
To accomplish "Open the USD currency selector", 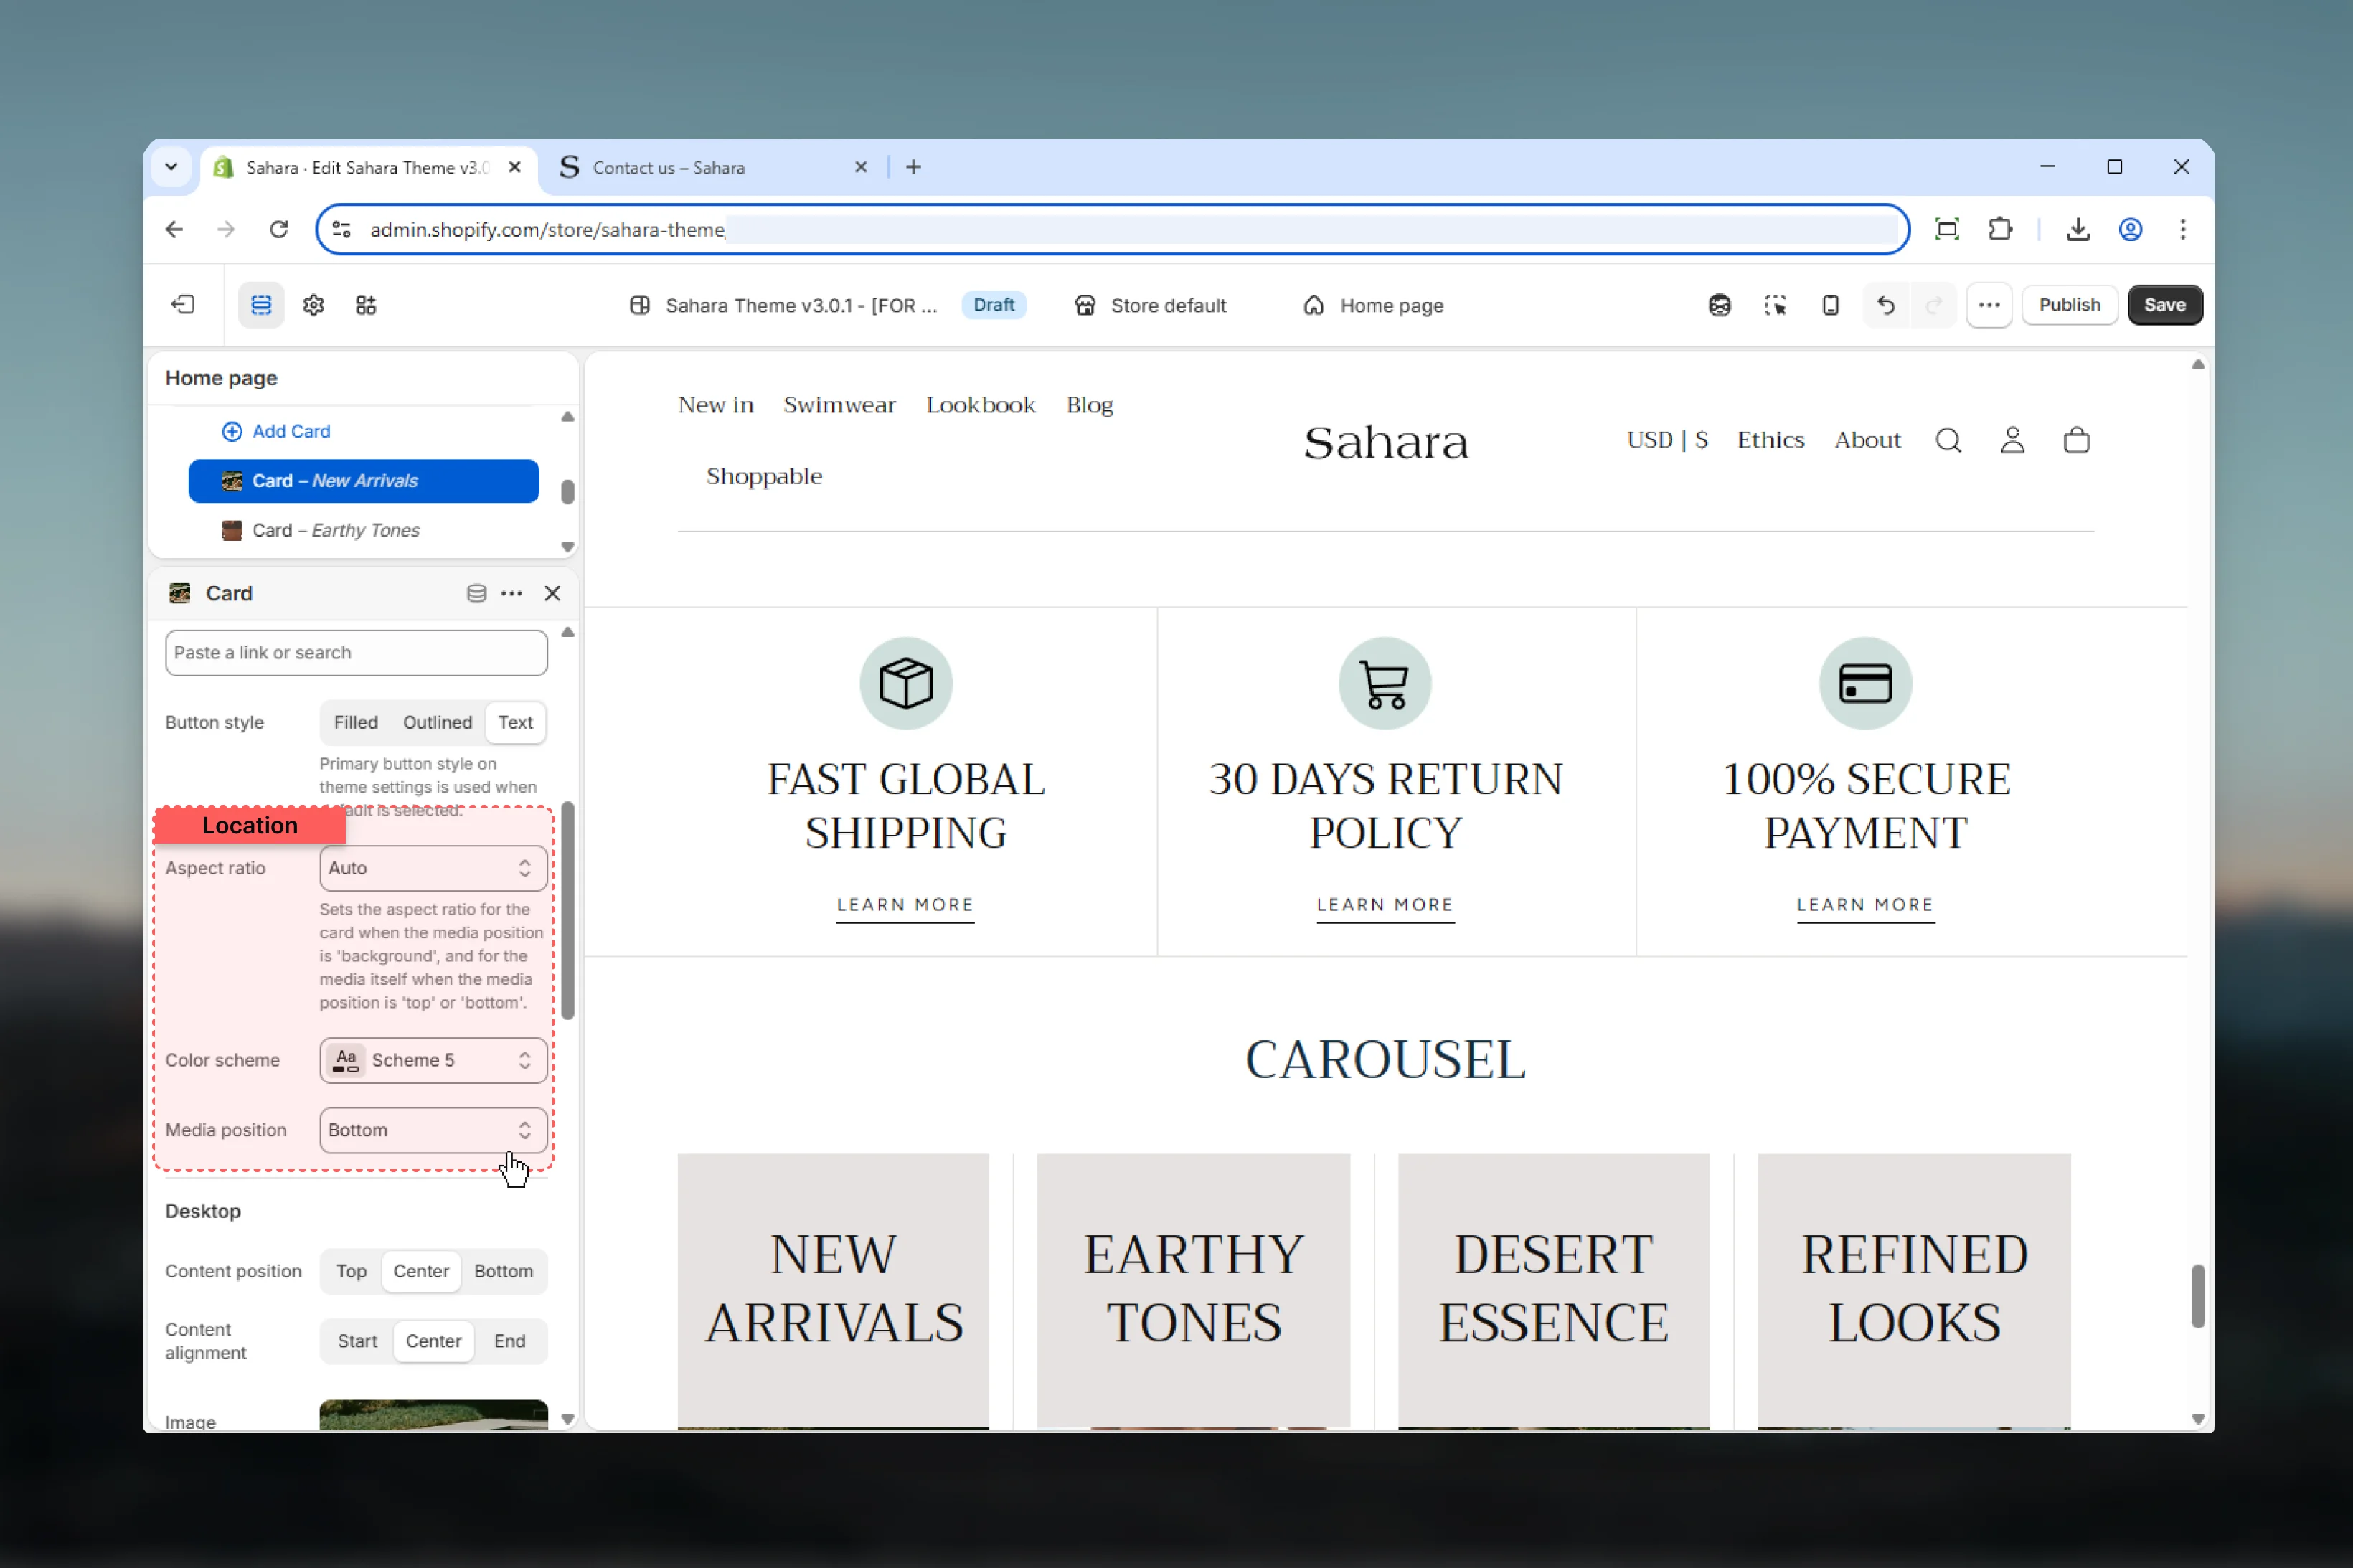I will click(x=1667, y=440).
